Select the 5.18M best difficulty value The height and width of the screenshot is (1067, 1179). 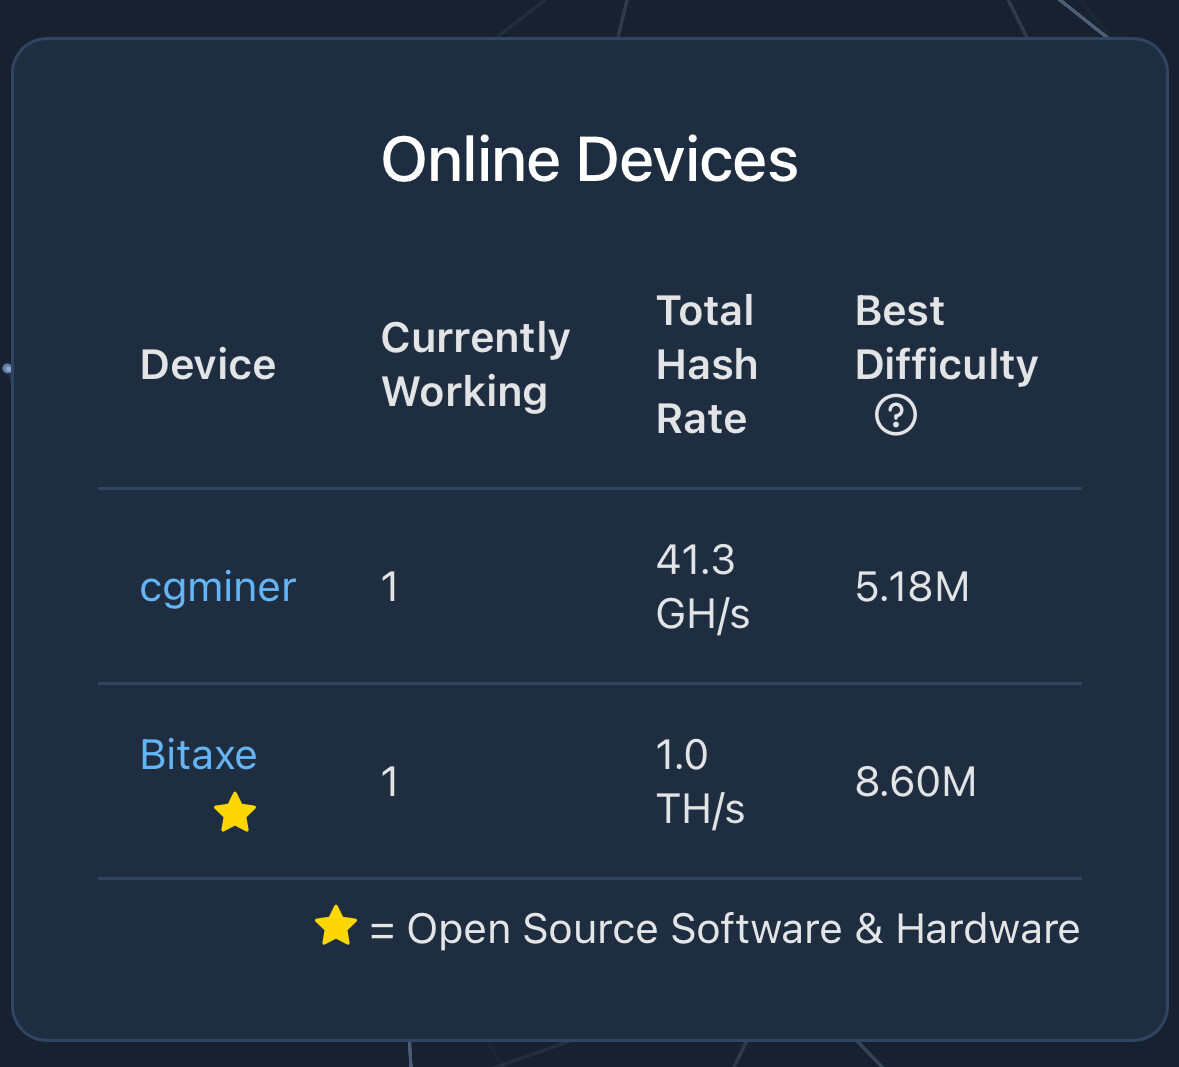tap(912, 587)
